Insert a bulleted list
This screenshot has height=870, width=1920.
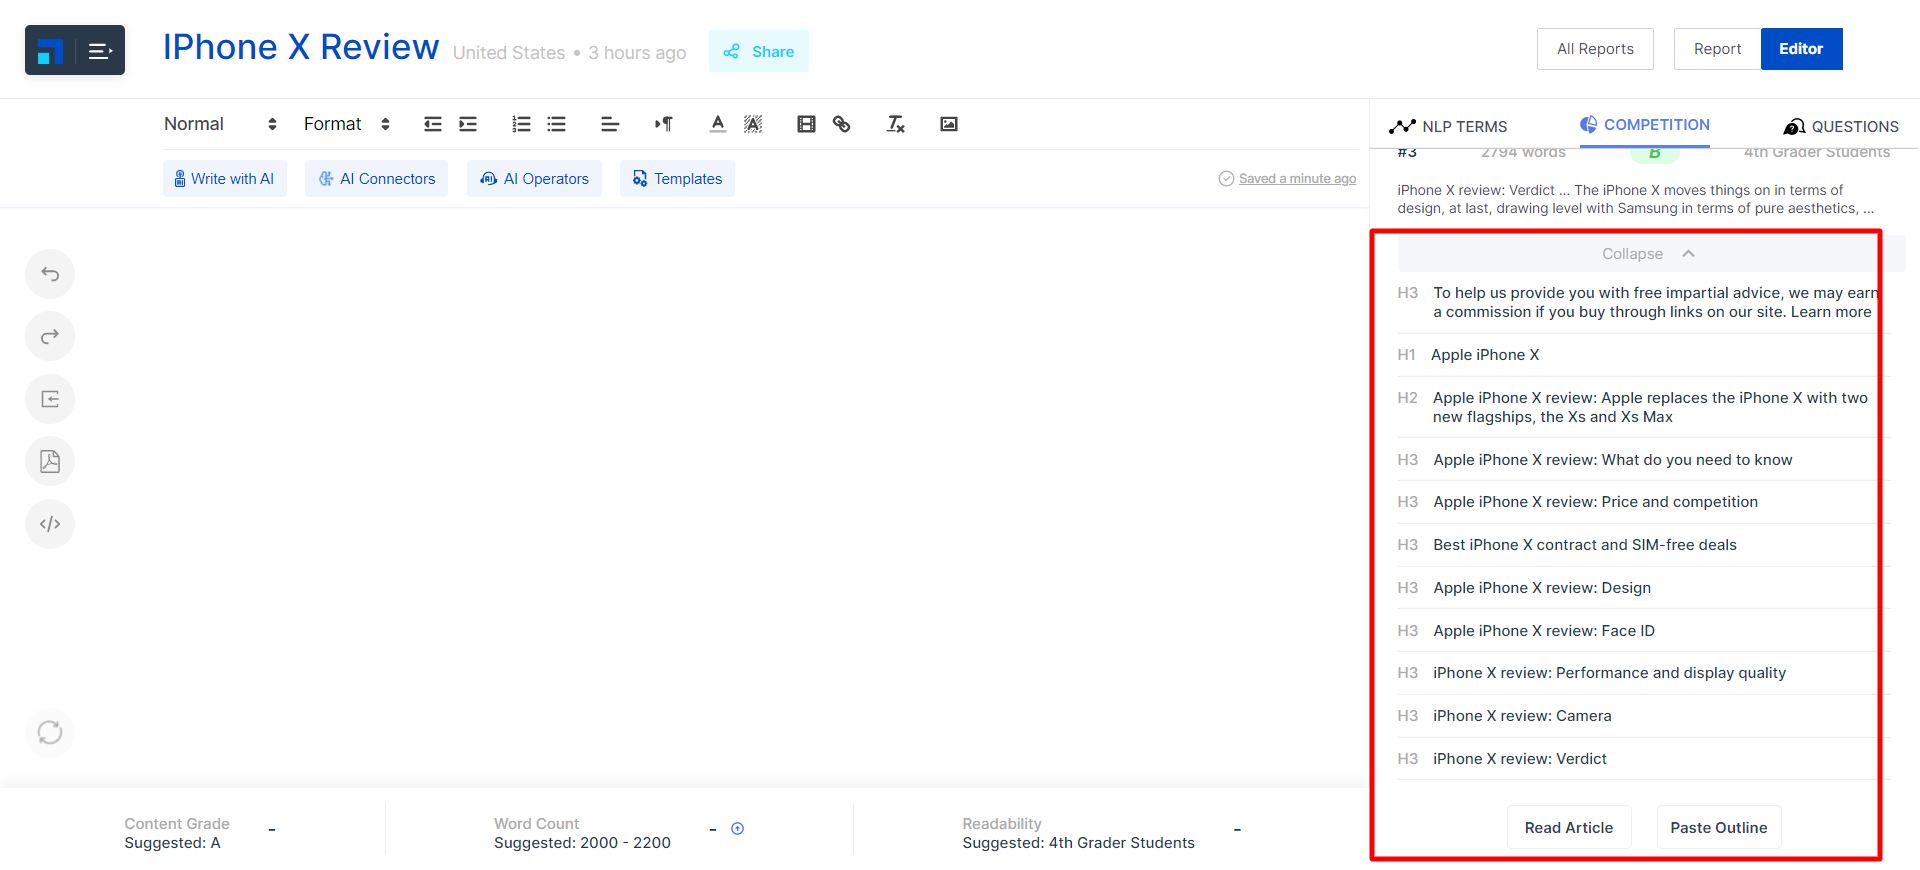tap(557, 124)
